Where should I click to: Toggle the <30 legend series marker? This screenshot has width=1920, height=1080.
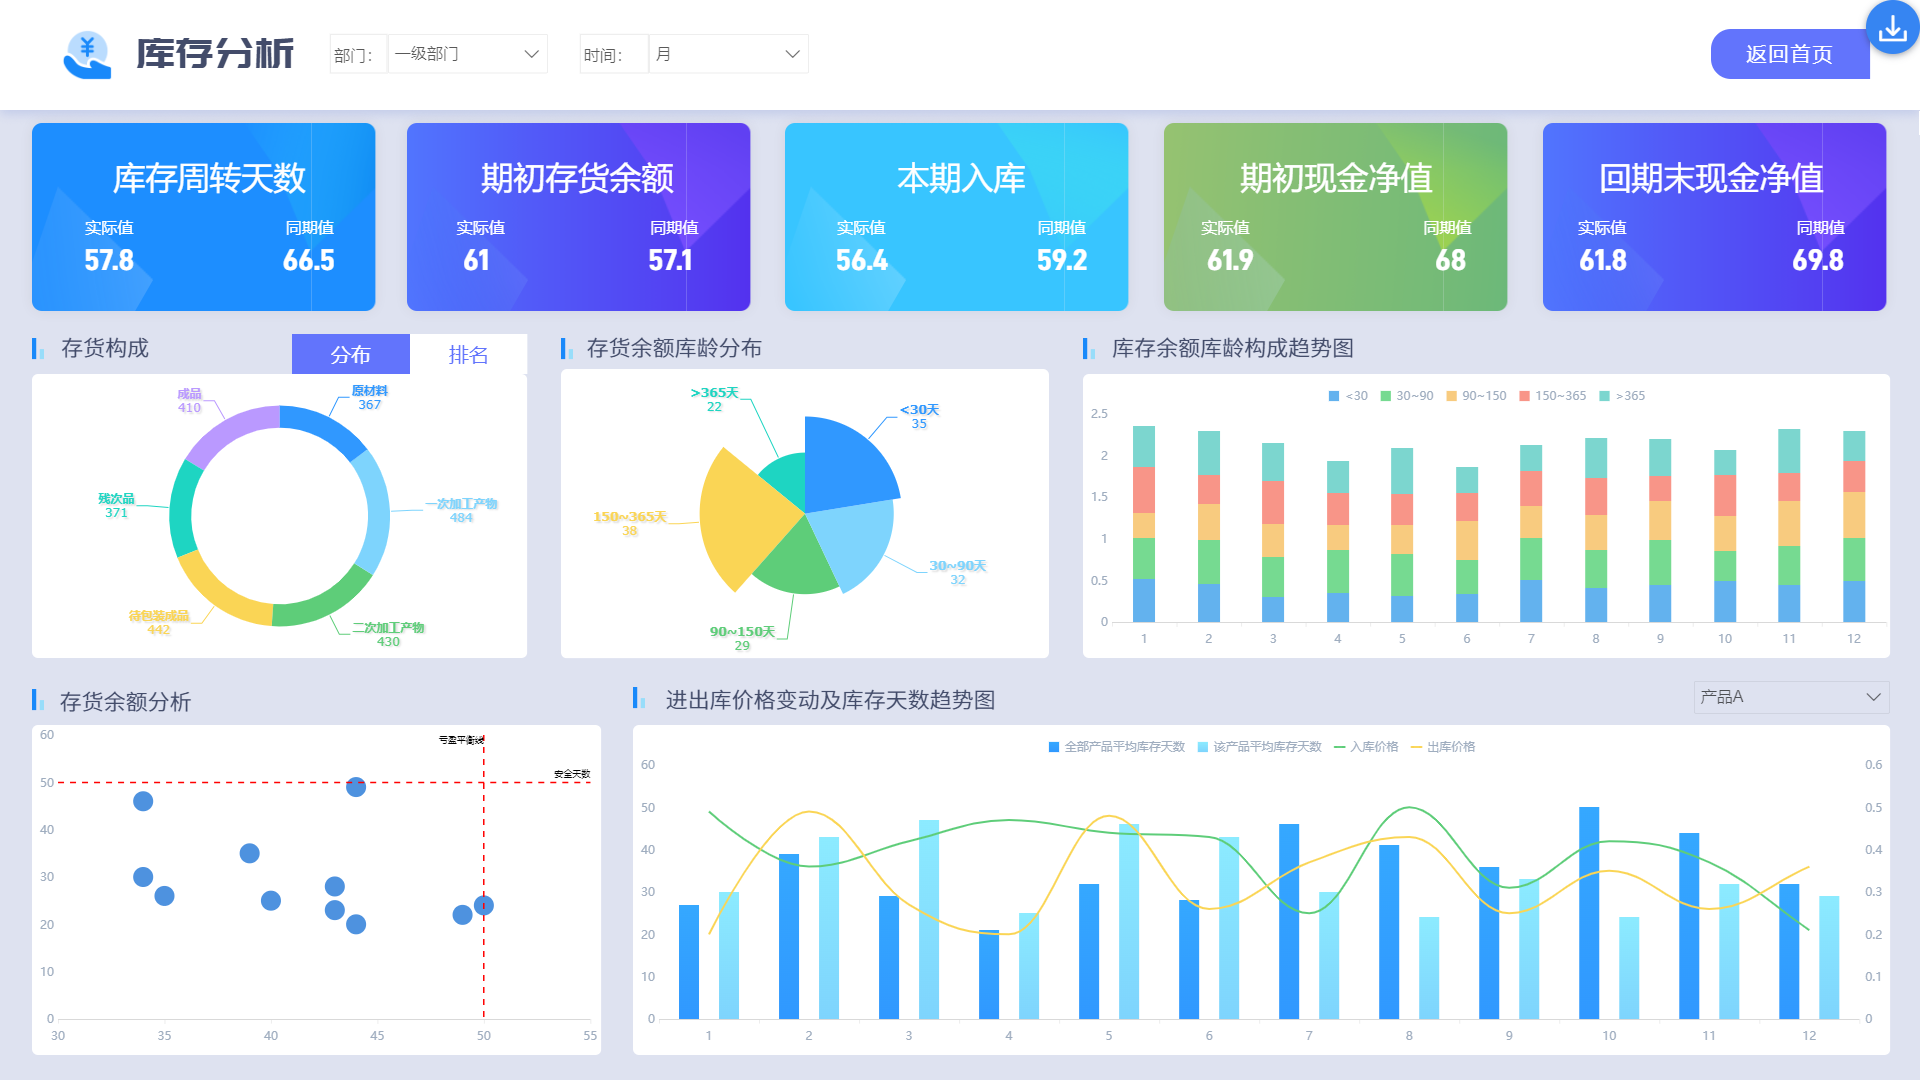pyautogui.click(x=1334, y=396)
